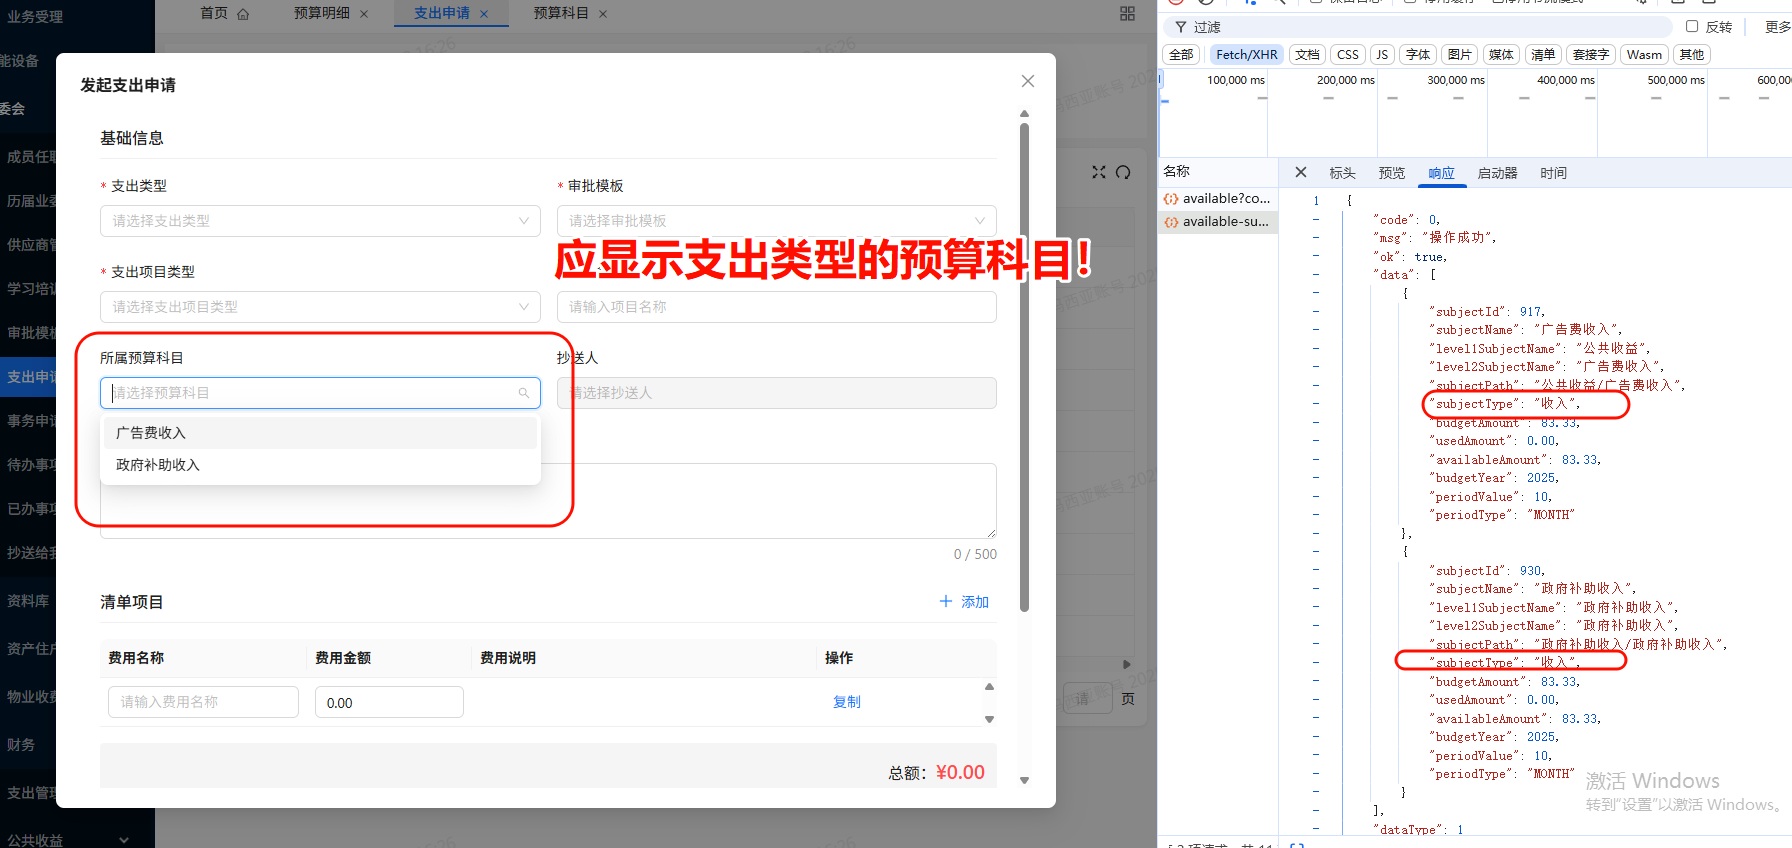Open the 抄送人 selector
The width and height of the screenshot is (1792, 848).
(777, 393)
